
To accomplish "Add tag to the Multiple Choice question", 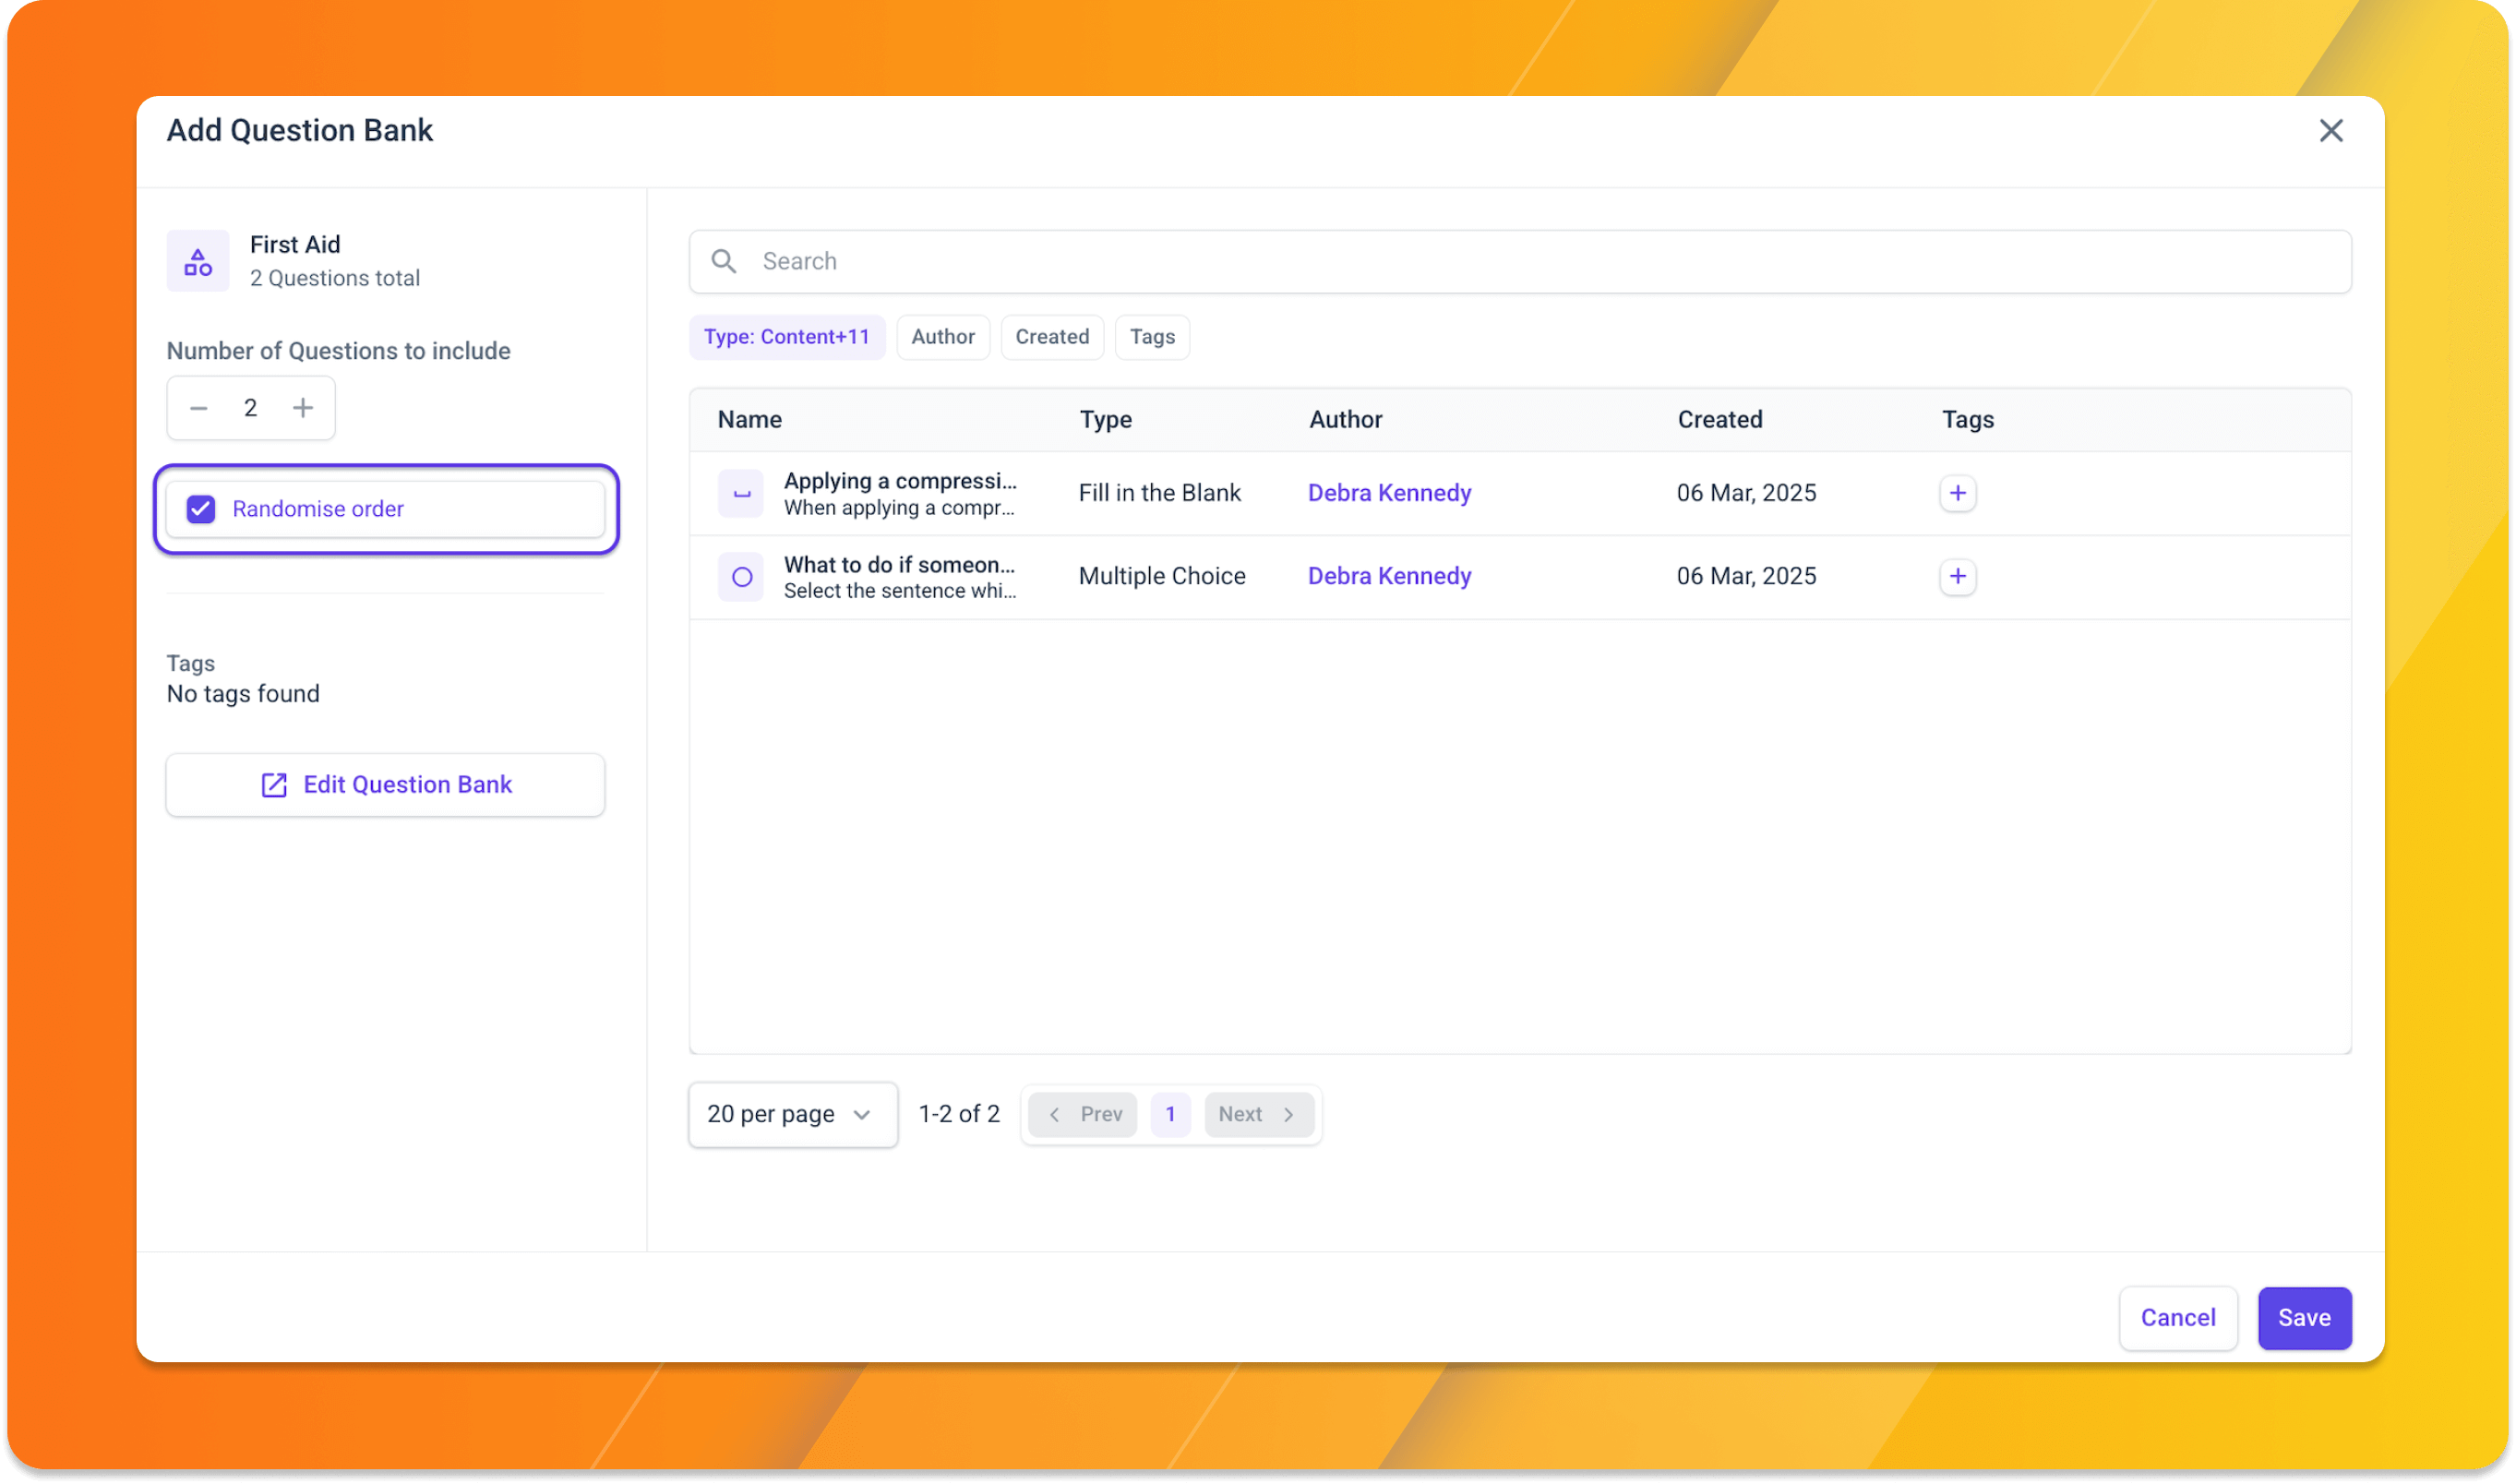I will pos(1958,576).
